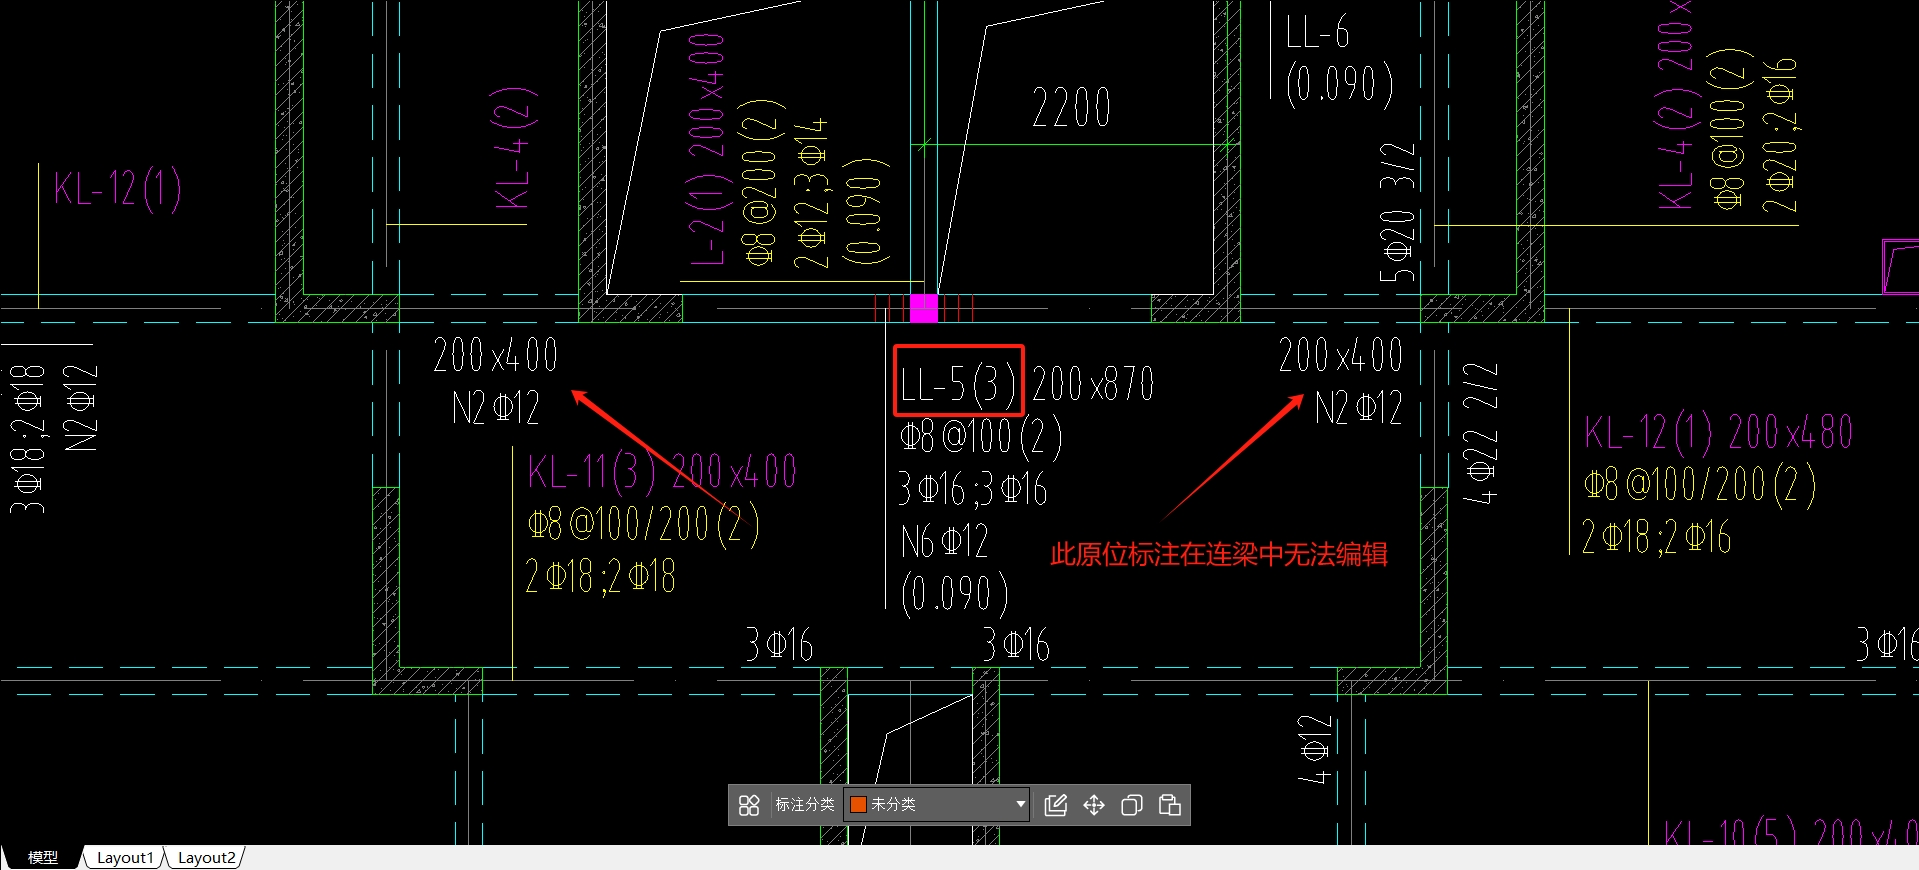Select (0.090) text under LL-6

pyautogui.click(x=1340, y=84)
